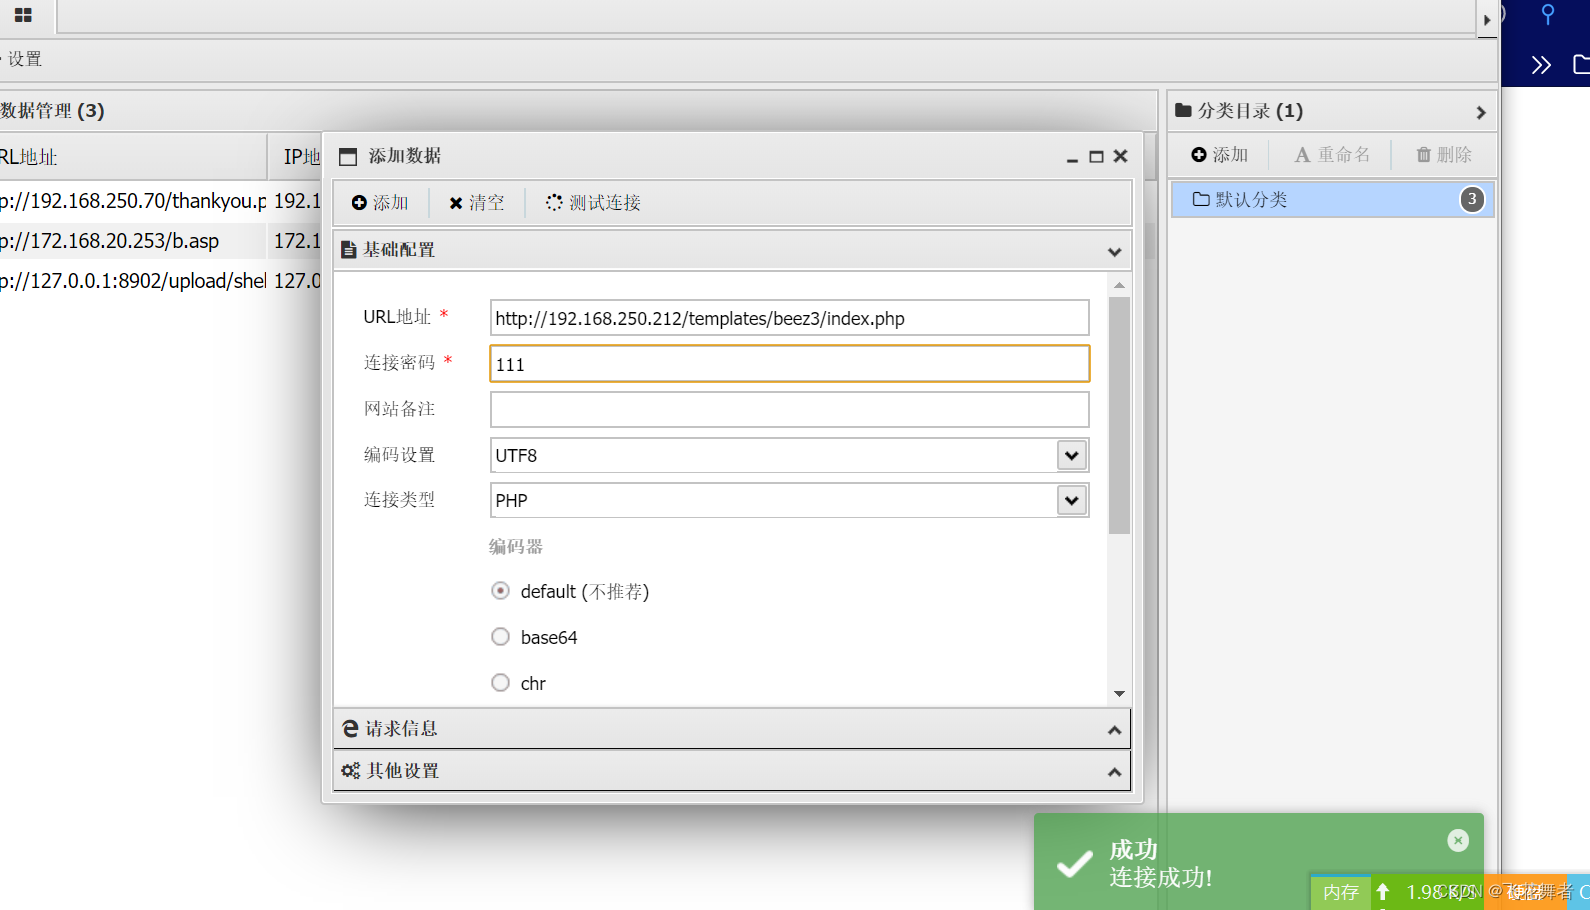Click the pin icon in blue sidebar
The width and height of the screenshot is (1590, 910).
1548,15
